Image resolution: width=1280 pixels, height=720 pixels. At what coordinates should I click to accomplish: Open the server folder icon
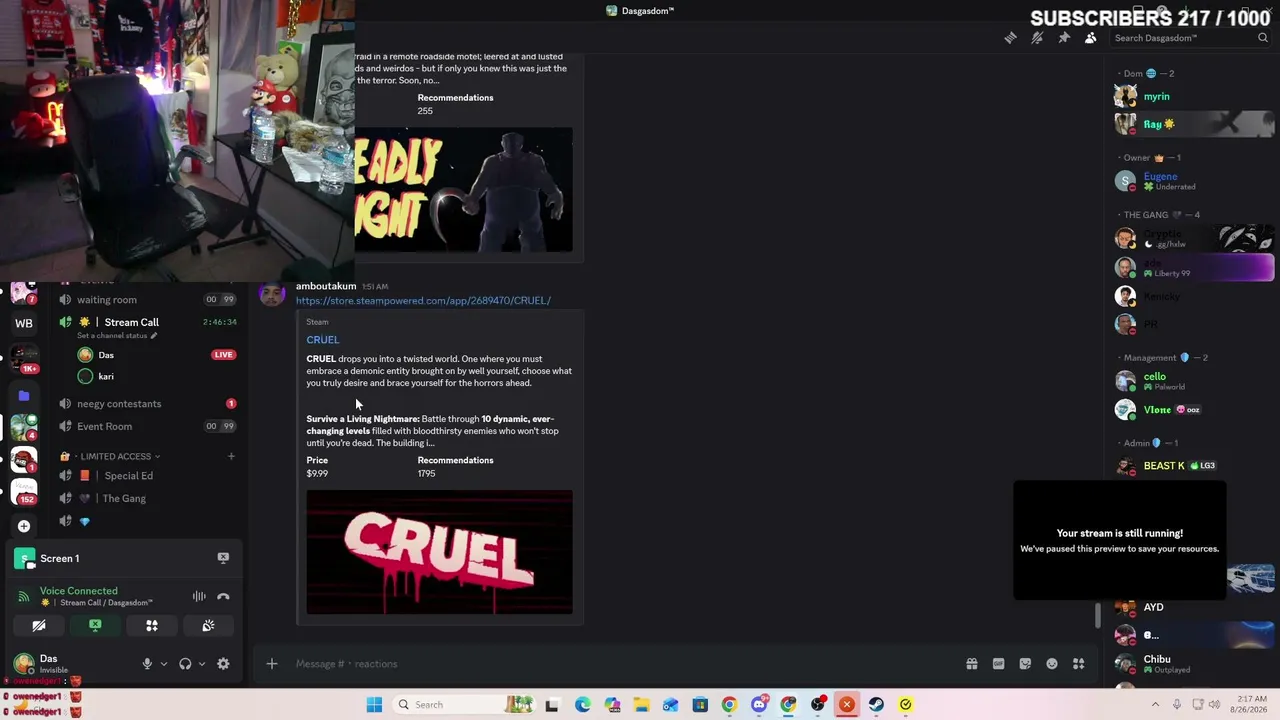tap(24, 396)
